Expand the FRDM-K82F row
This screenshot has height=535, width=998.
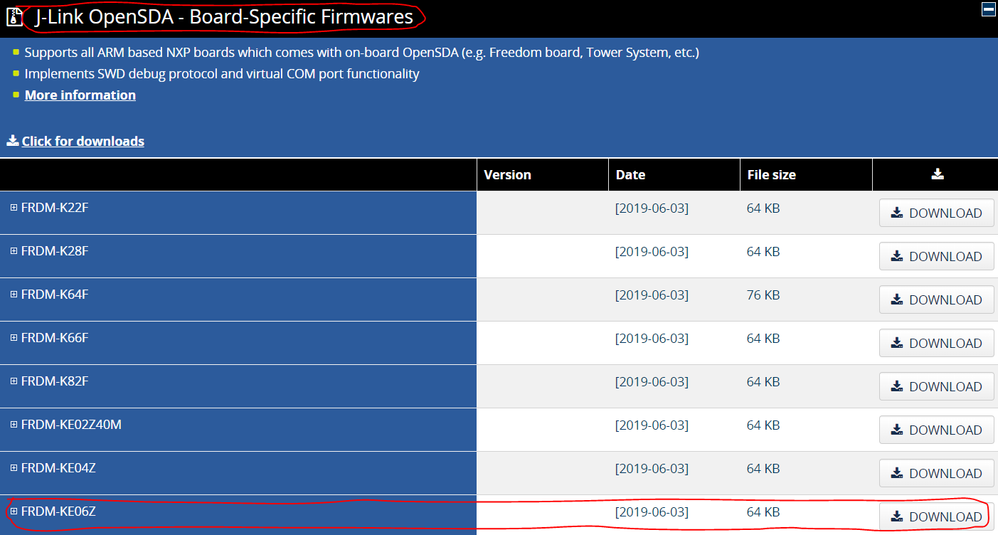coord(13,380)
